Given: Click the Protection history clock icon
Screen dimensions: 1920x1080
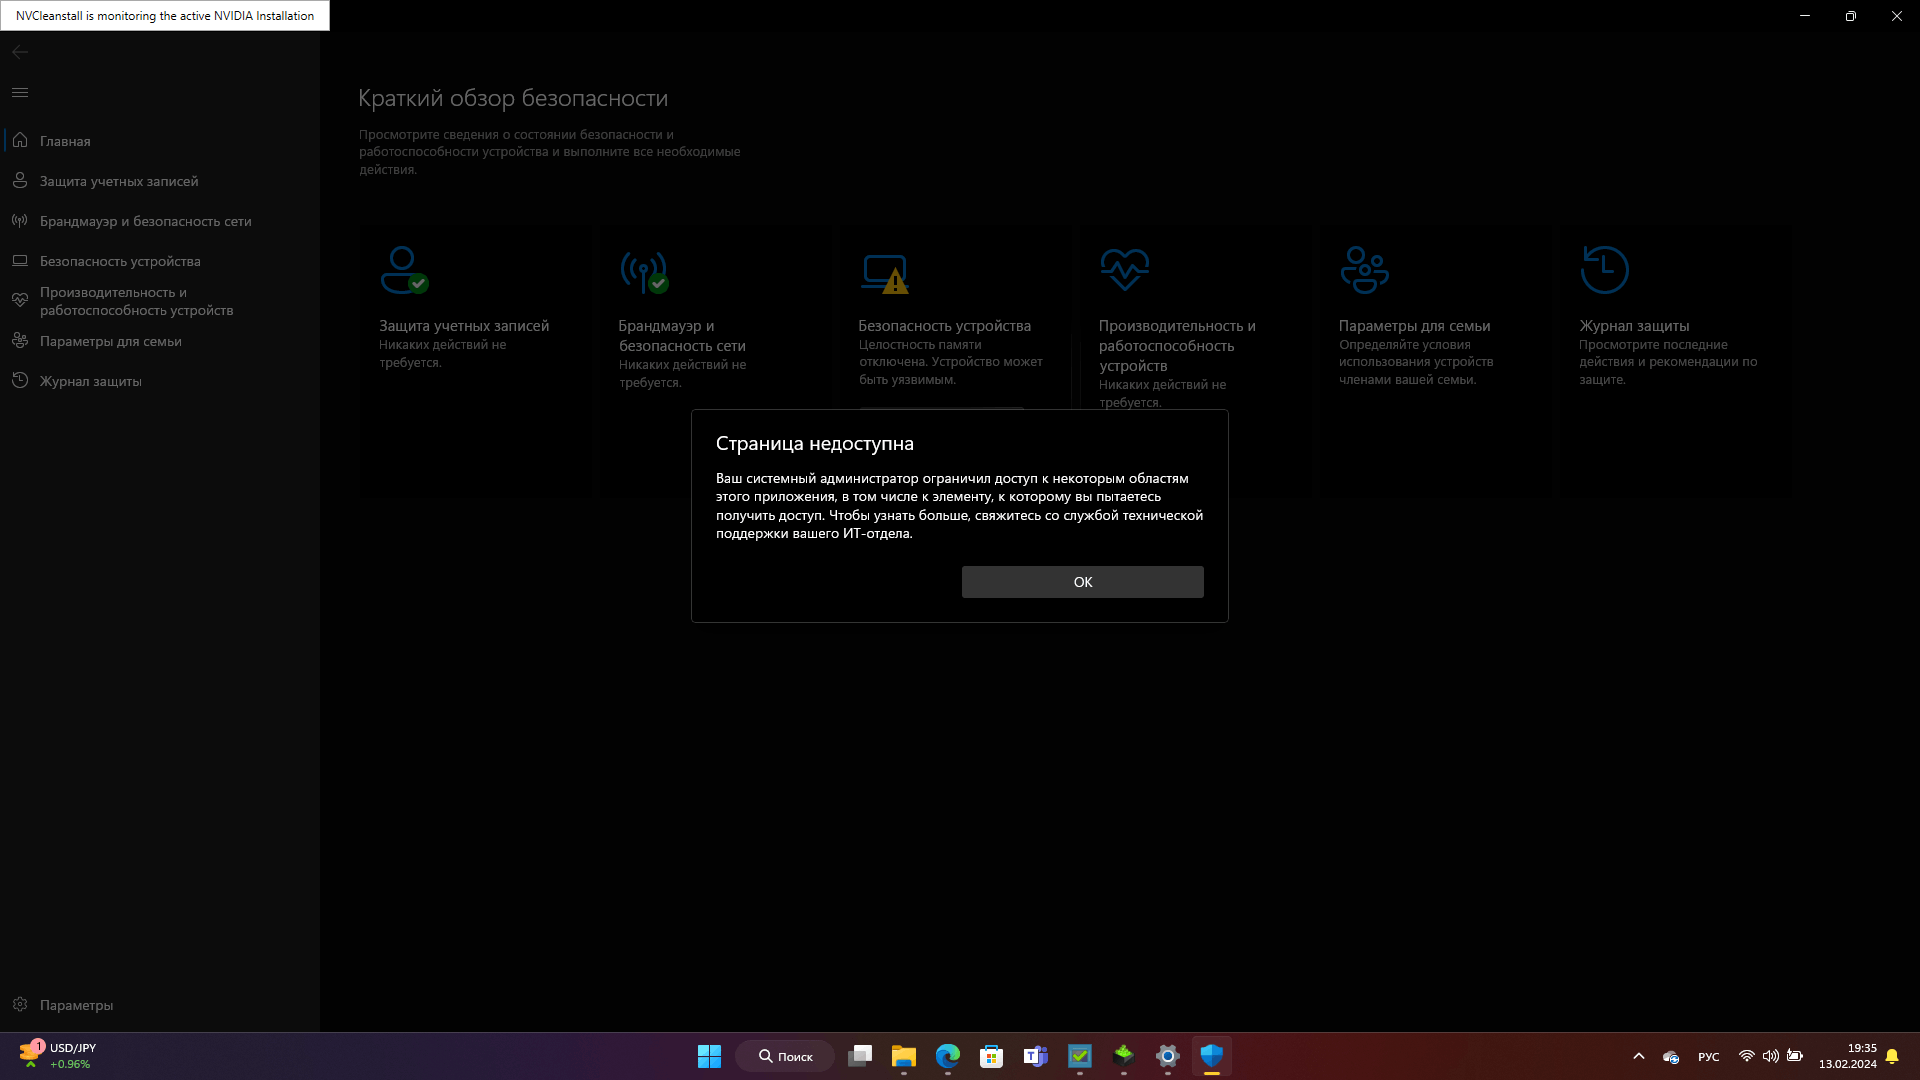Looking at the screenshot, I should point(1604,270).
